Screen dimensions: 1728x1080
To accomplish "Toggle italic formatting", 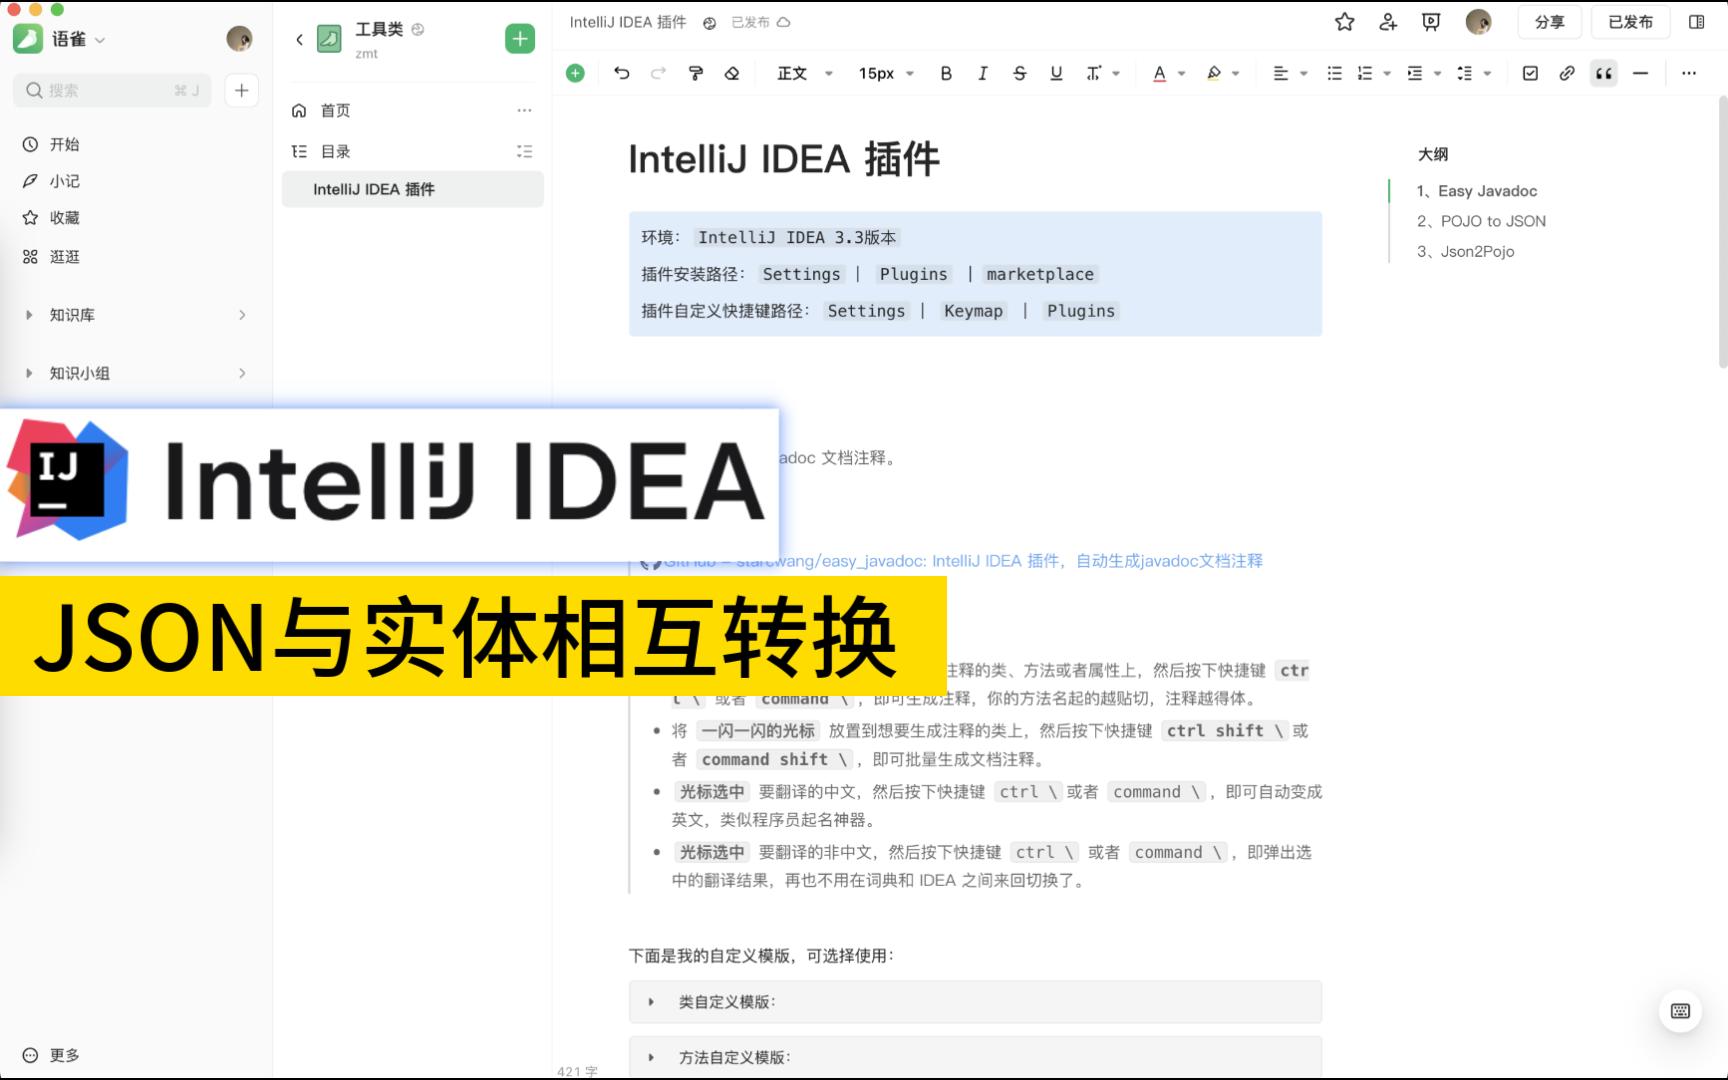I will click(982, 73).
